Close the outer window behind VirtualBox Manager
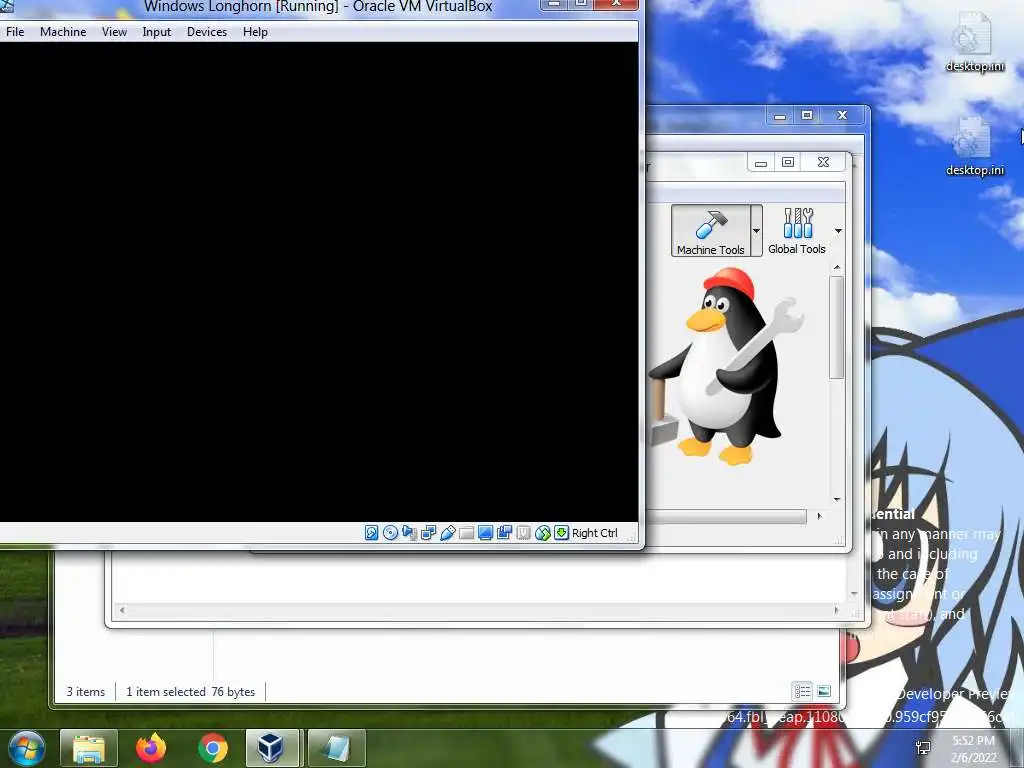Viewport: 1024px width, 768px height. 842,116
